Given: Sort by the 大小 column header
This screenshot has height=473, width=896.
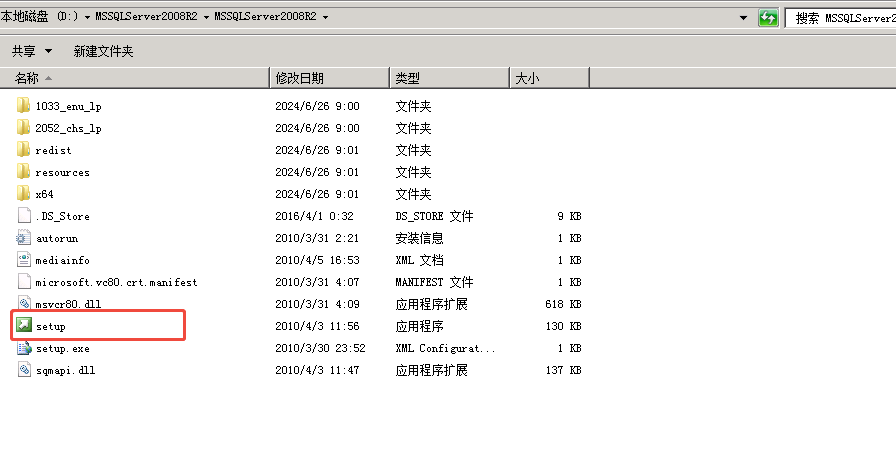Looking at the screenshot, I should (x=549, y=78).
